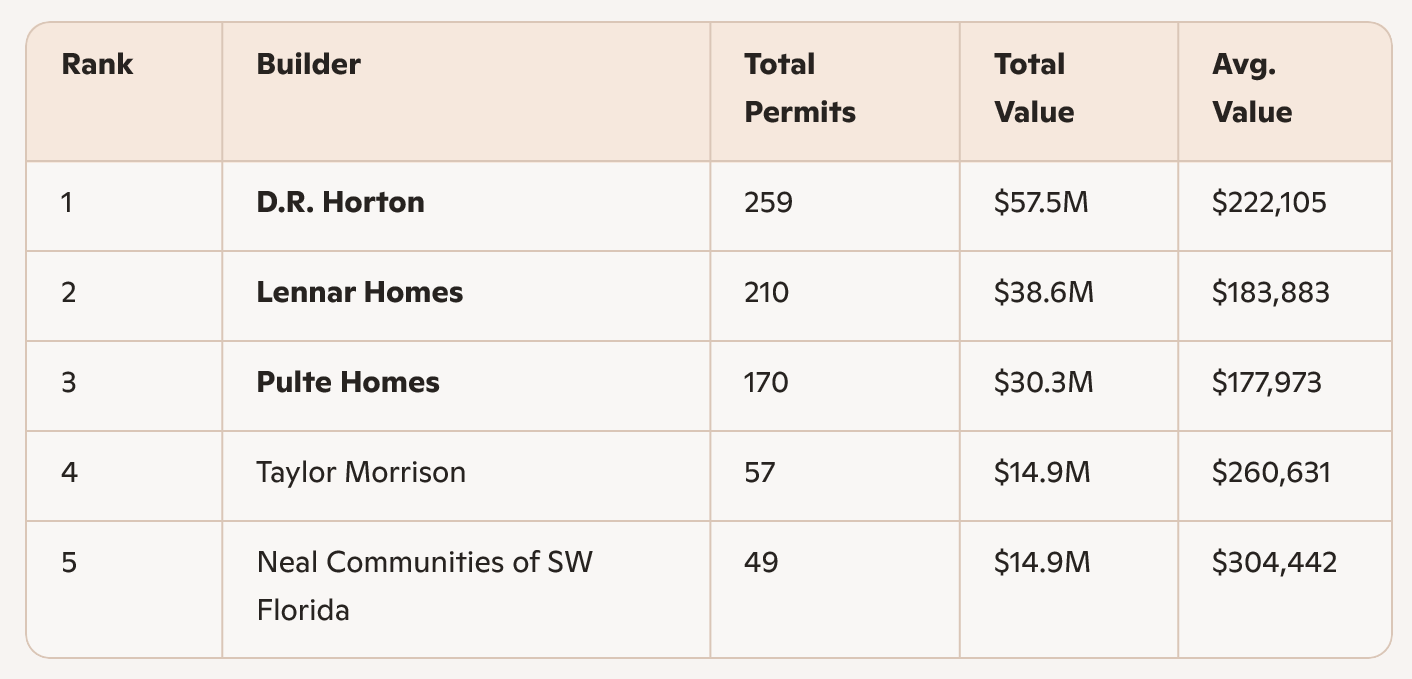
Task: Select Neal Communities of SW Florida
Action: tap(424, 585)
